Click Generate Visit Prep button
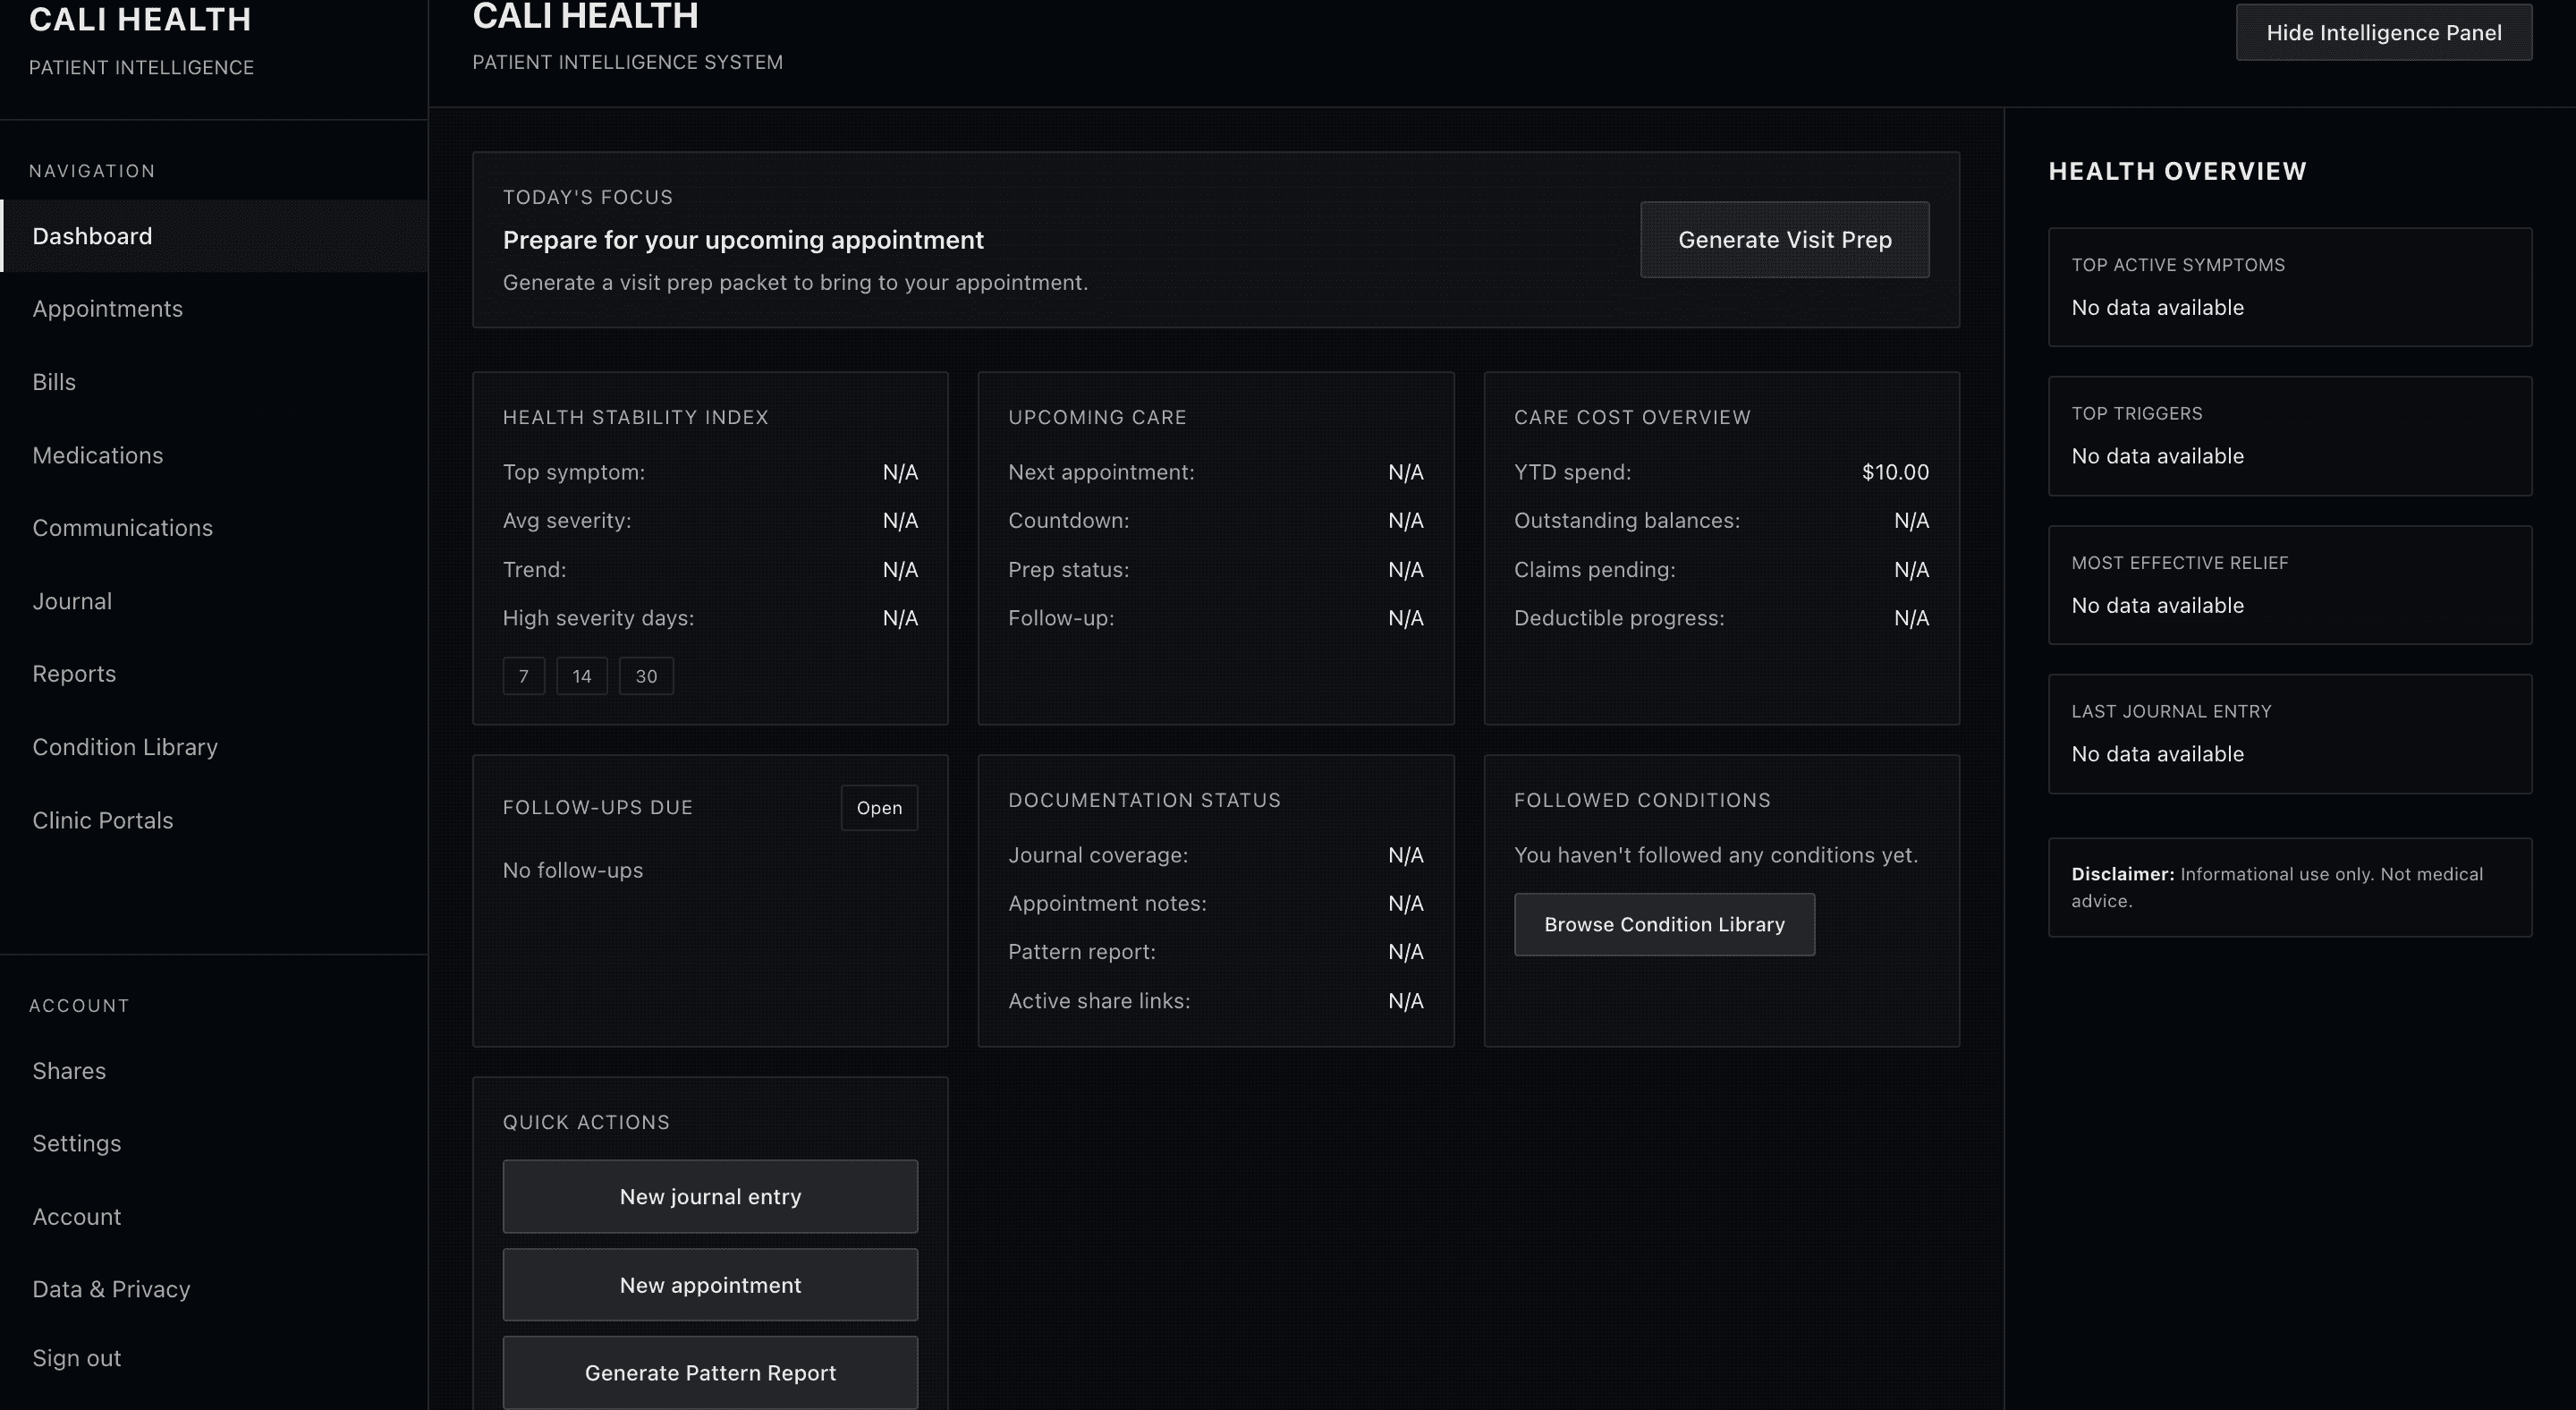Viewport: 2576px width, 1410px height. (1784, 240)
